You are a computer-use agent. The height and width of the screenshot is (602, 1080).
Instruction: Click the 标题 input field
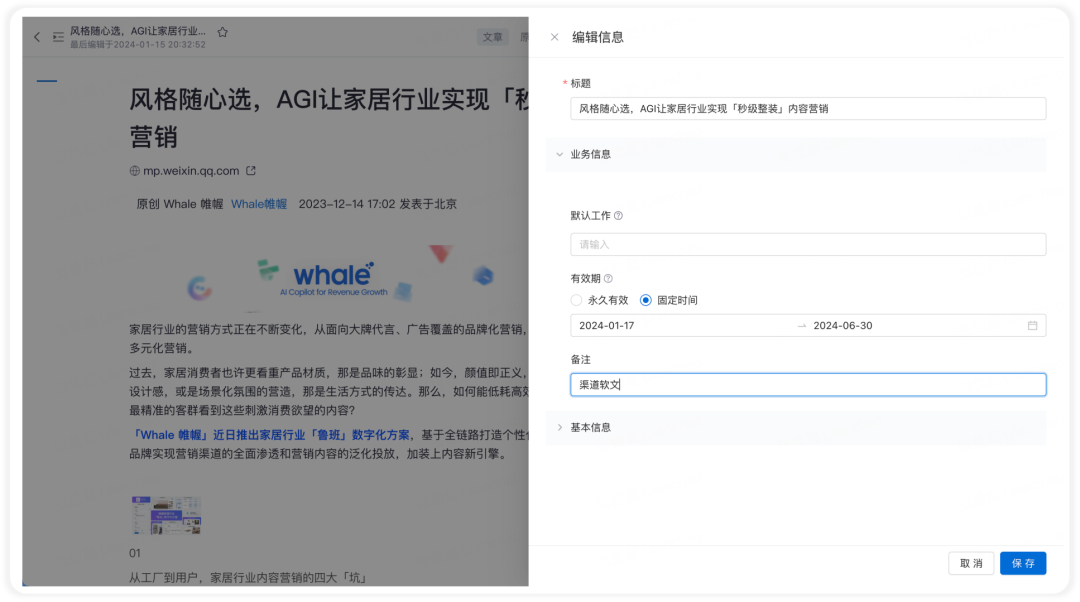[x=808, y=109]
